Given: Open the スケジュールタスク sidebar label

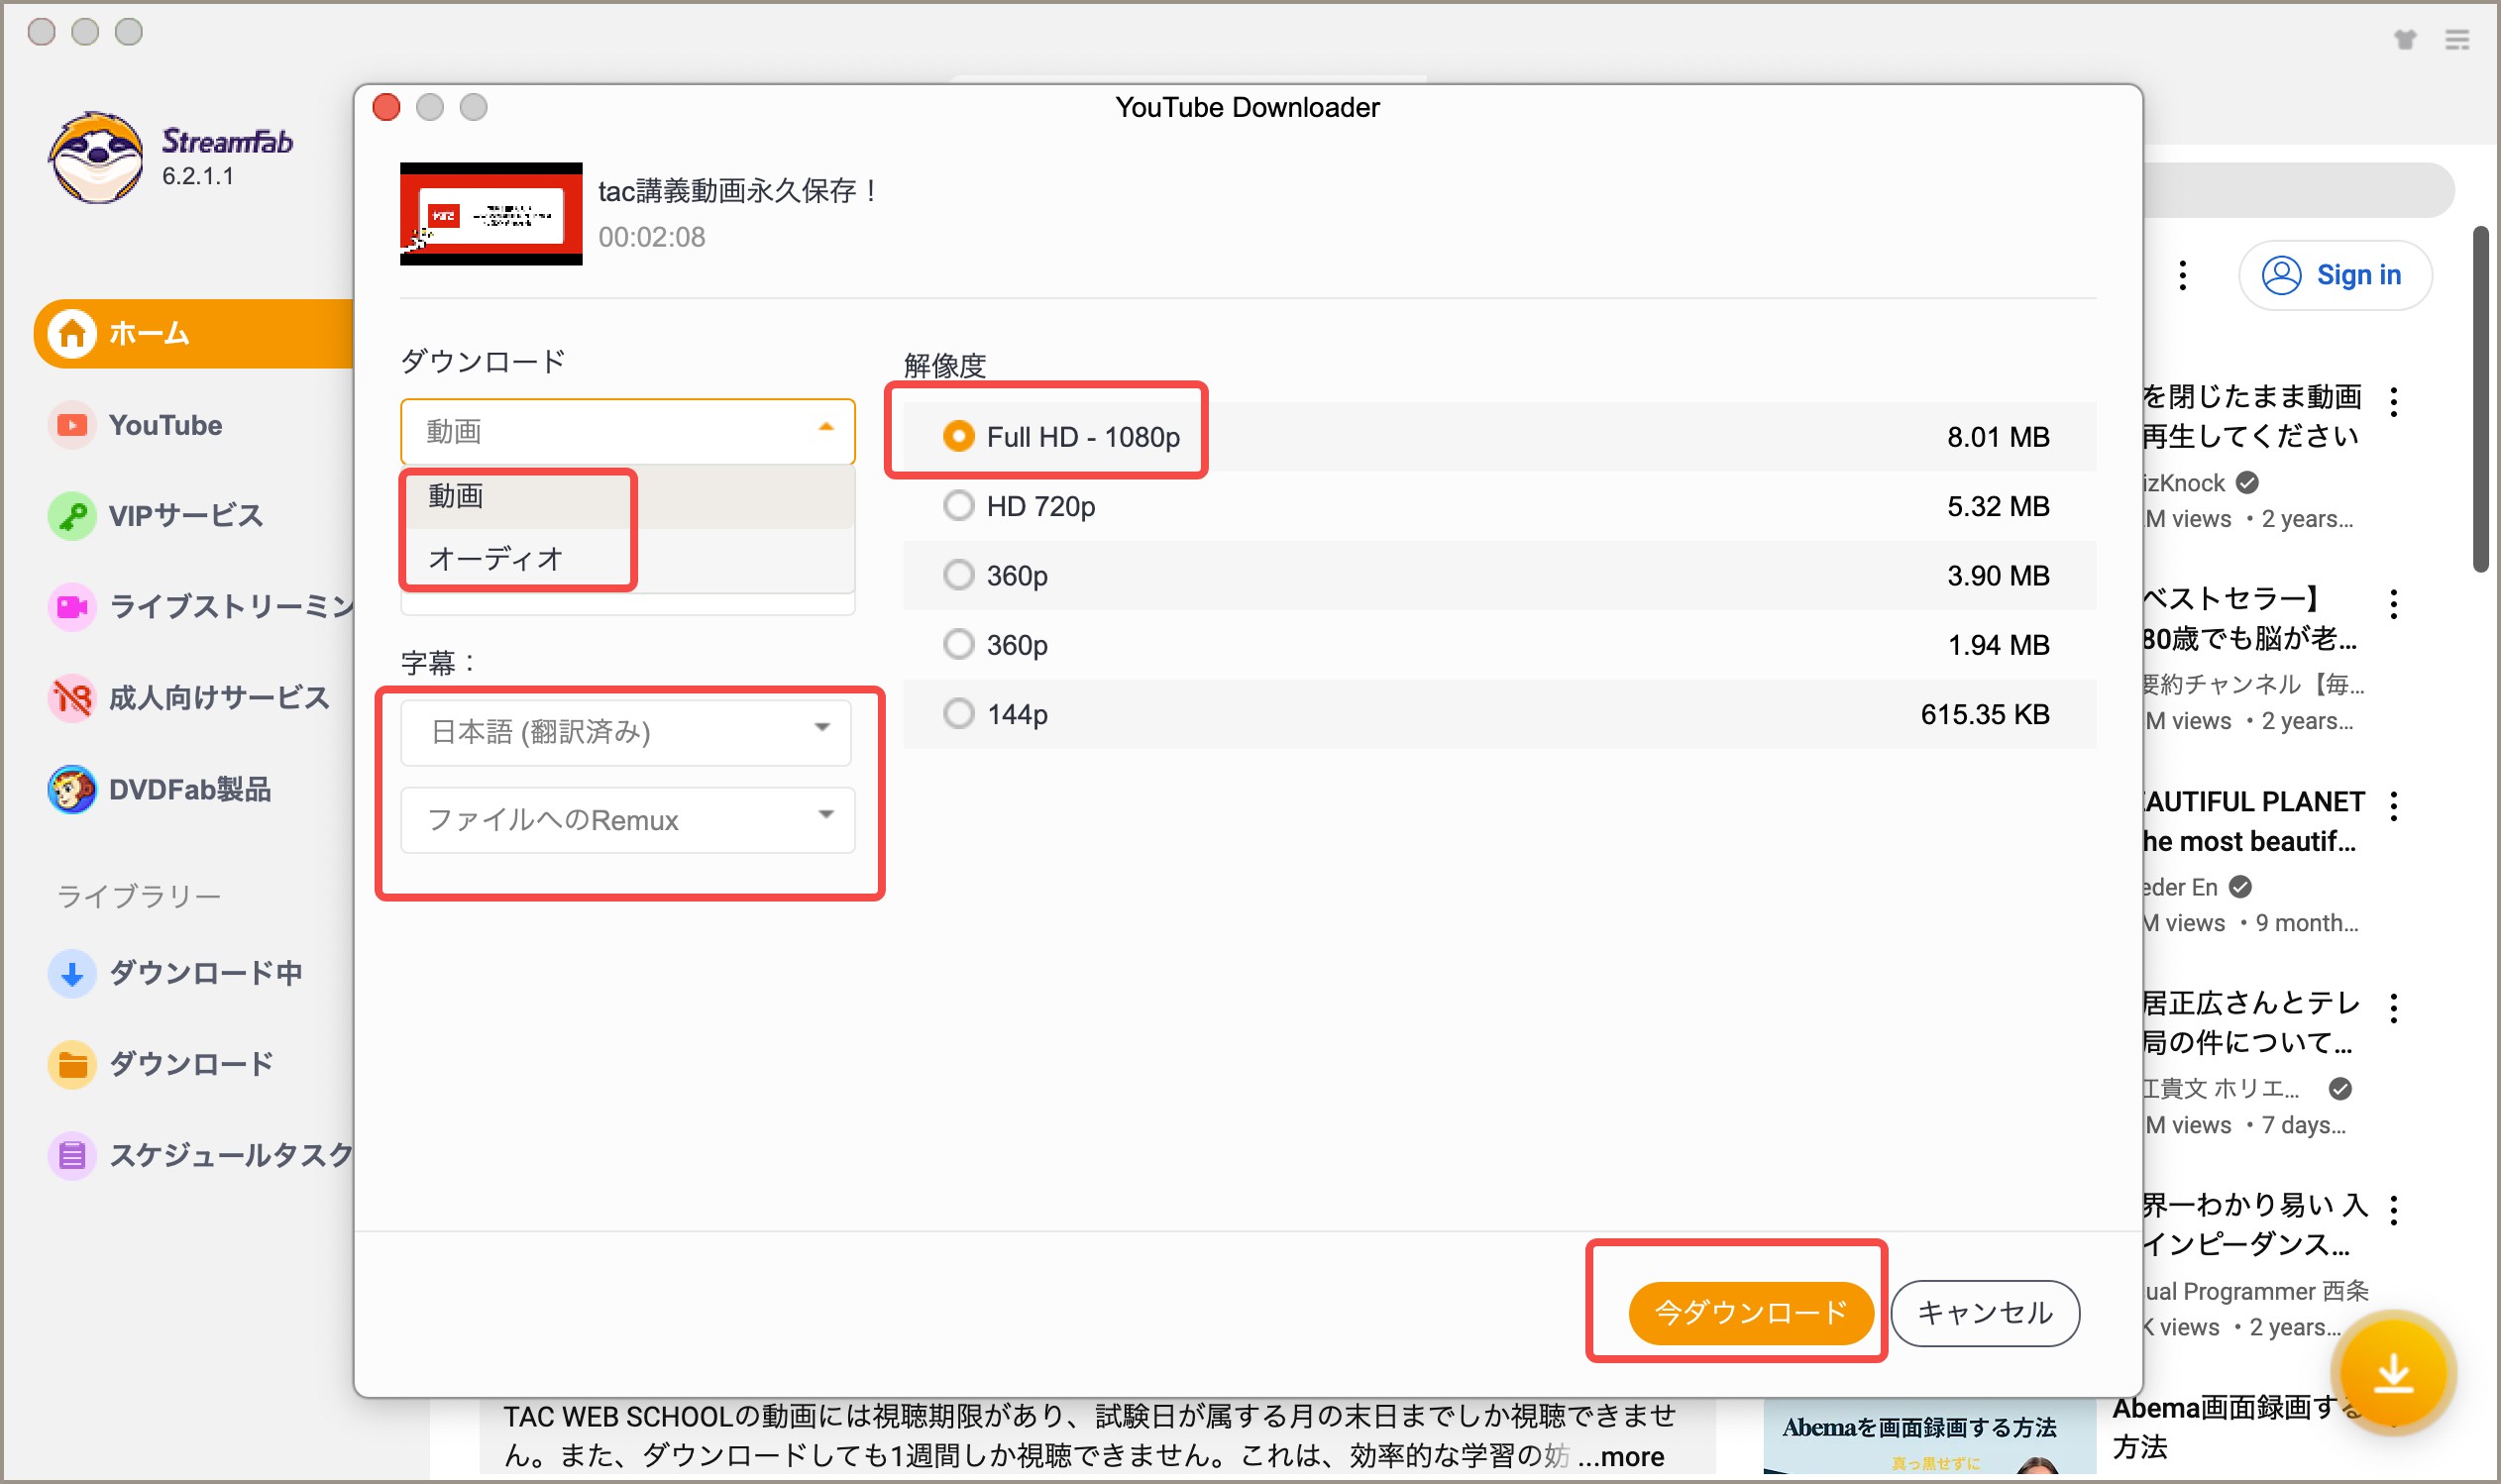Looking at the screenshot, I should [231, 1155].
